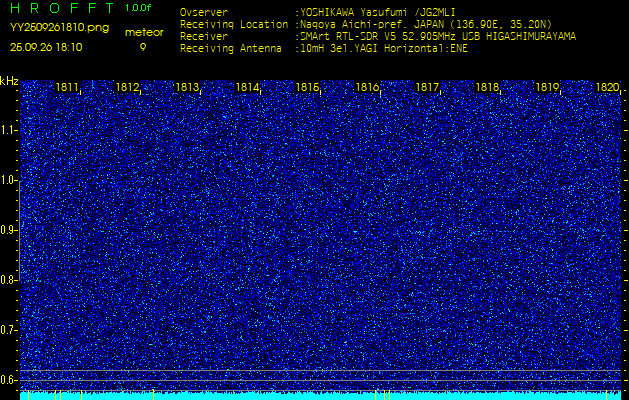
Task: Click the 1816 time axis label
Action: (x=367, y=87)
